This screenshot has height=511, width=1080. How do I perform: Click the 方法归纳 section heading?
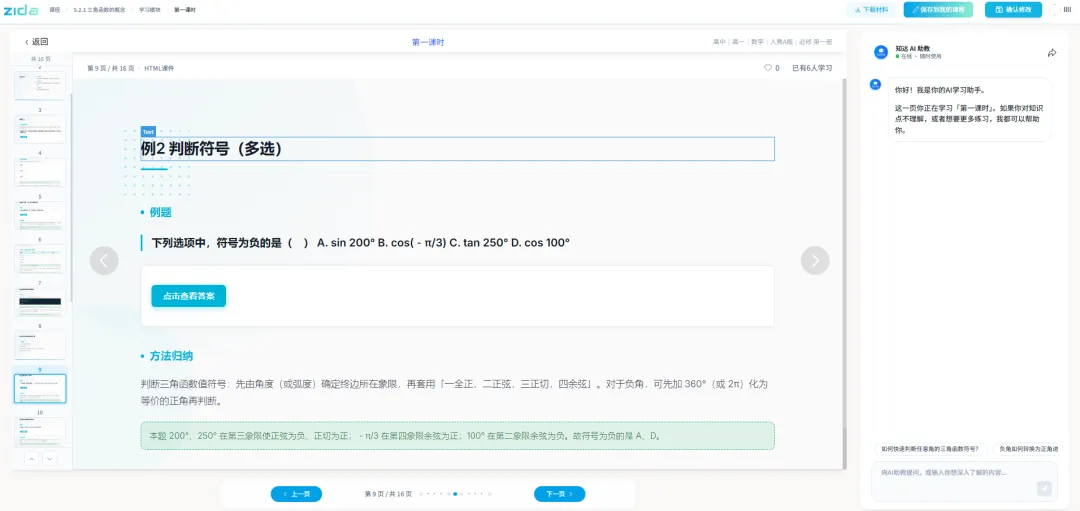[x=171, y=356]
